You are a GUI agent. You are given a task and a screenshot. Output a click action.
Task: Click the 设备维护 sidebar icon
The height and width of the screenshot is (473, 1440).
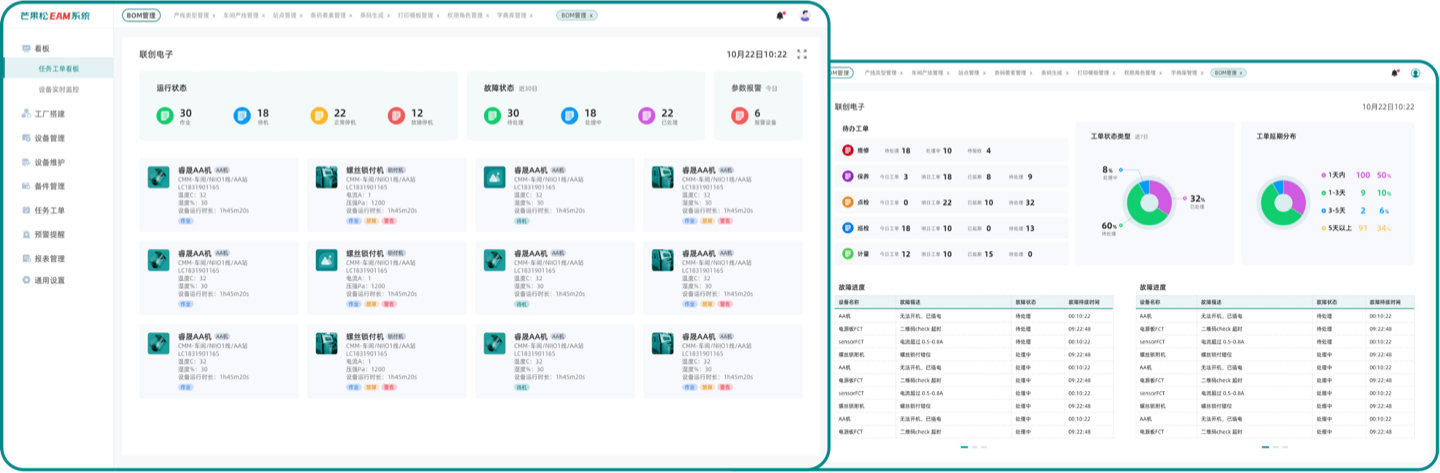click(26, 162)
